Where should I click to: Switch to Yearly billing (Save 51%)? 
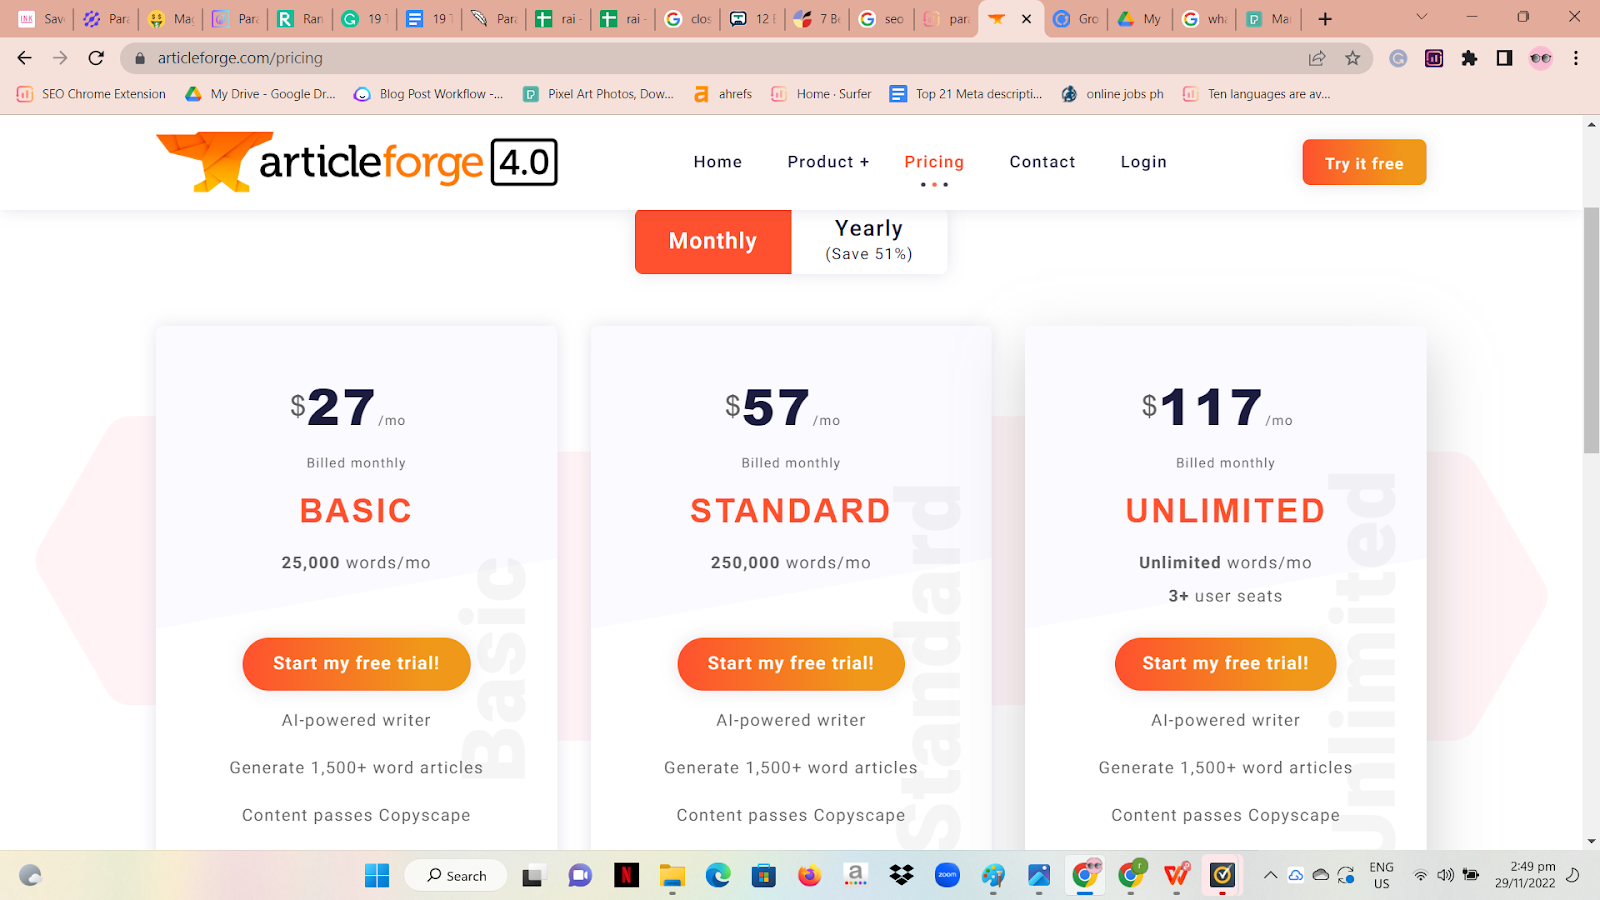pos(869,241)
